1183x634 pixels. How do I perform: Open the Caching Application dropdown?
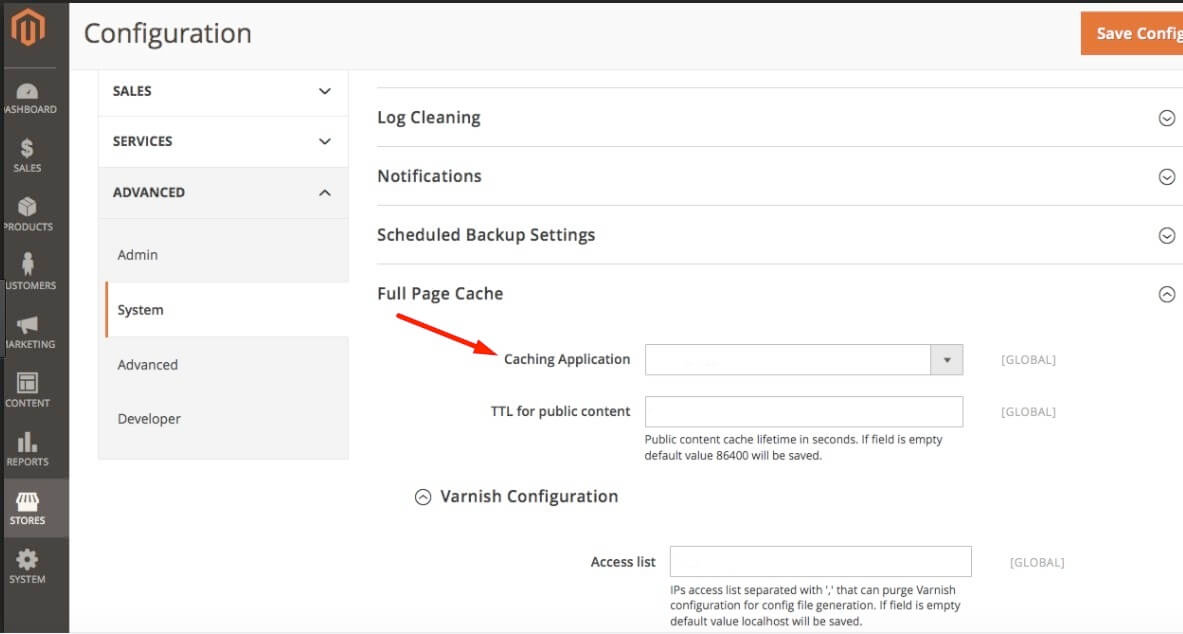[x=804, y=360]
